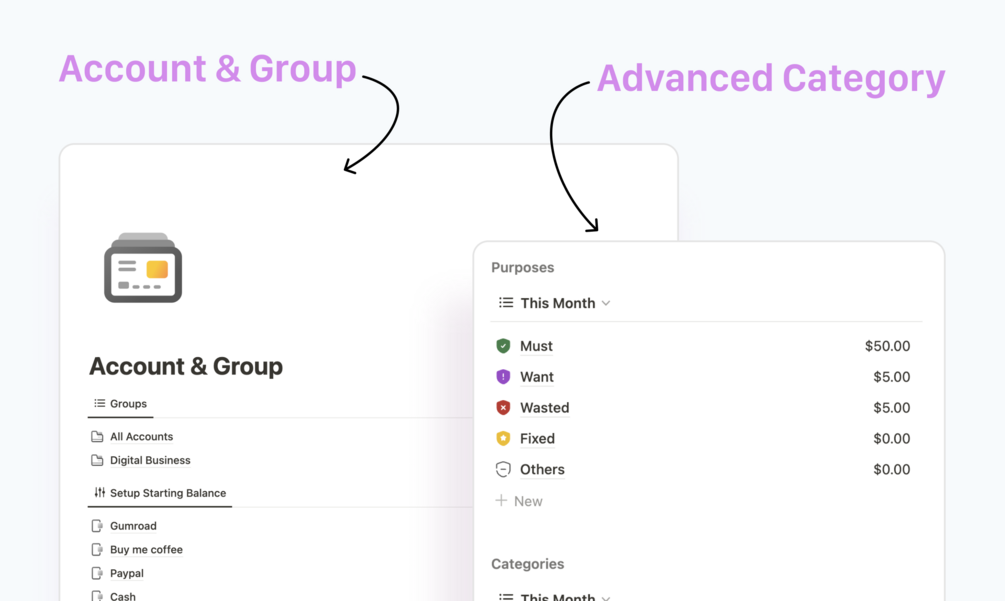Click the red Wasted shield icon
Screen dimensions: 1005x601
coord(503,408)
